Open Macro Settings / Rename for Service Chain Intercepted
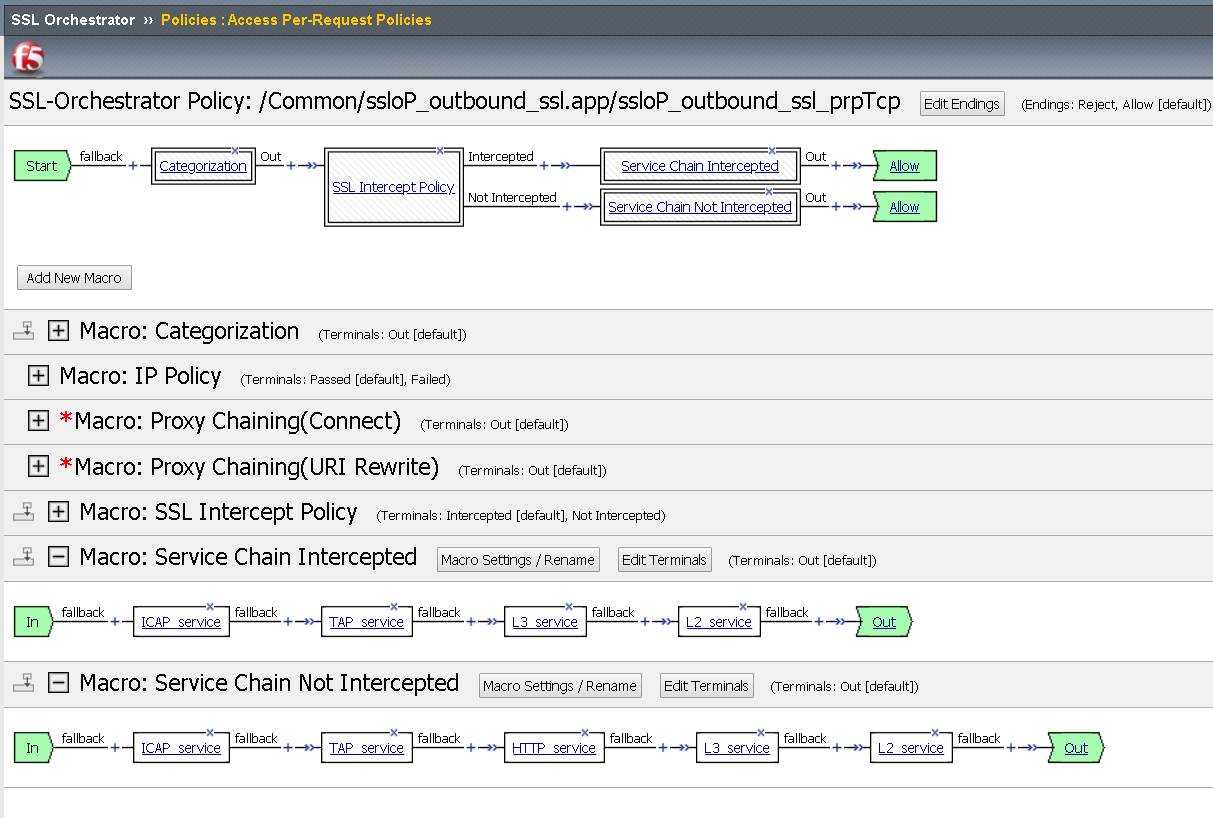1213x818 pixels. pyautogui.click(x=518, y=560)
